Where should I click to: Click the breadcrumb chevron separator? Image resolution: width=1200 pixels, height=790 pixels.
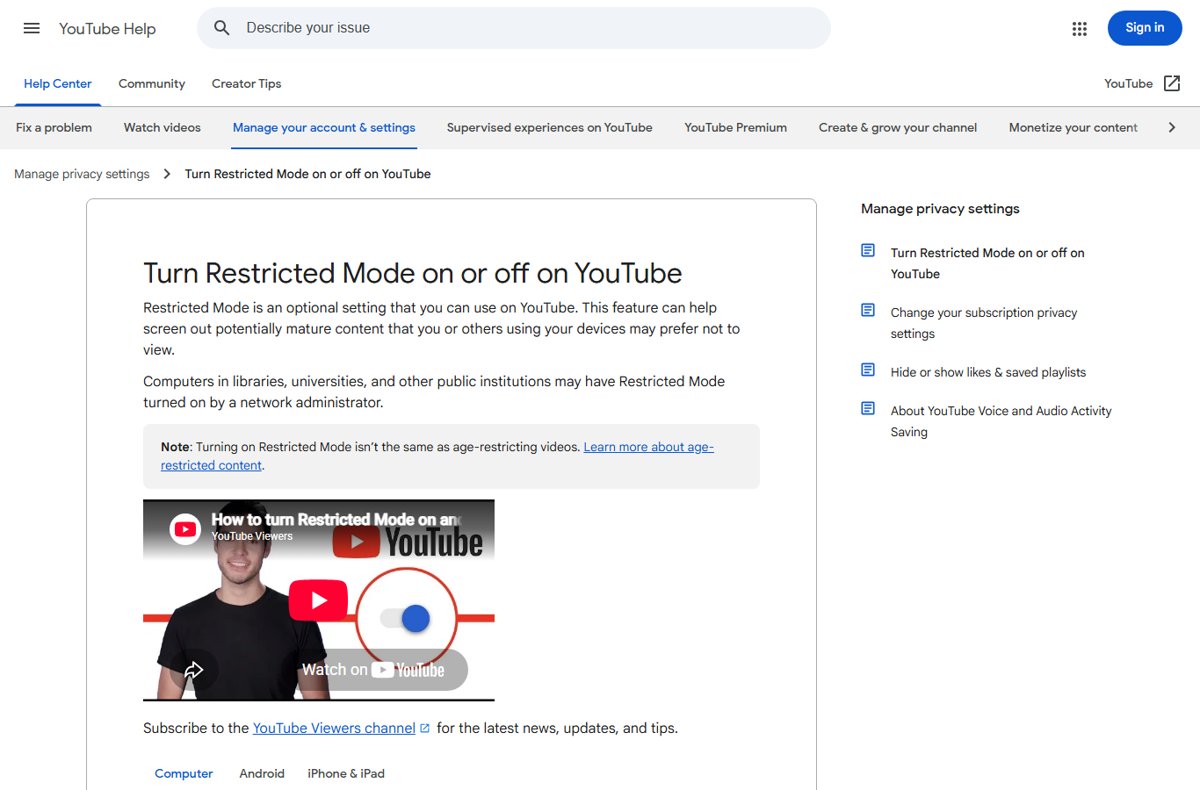pyautogui.click(x=167, y=174)
